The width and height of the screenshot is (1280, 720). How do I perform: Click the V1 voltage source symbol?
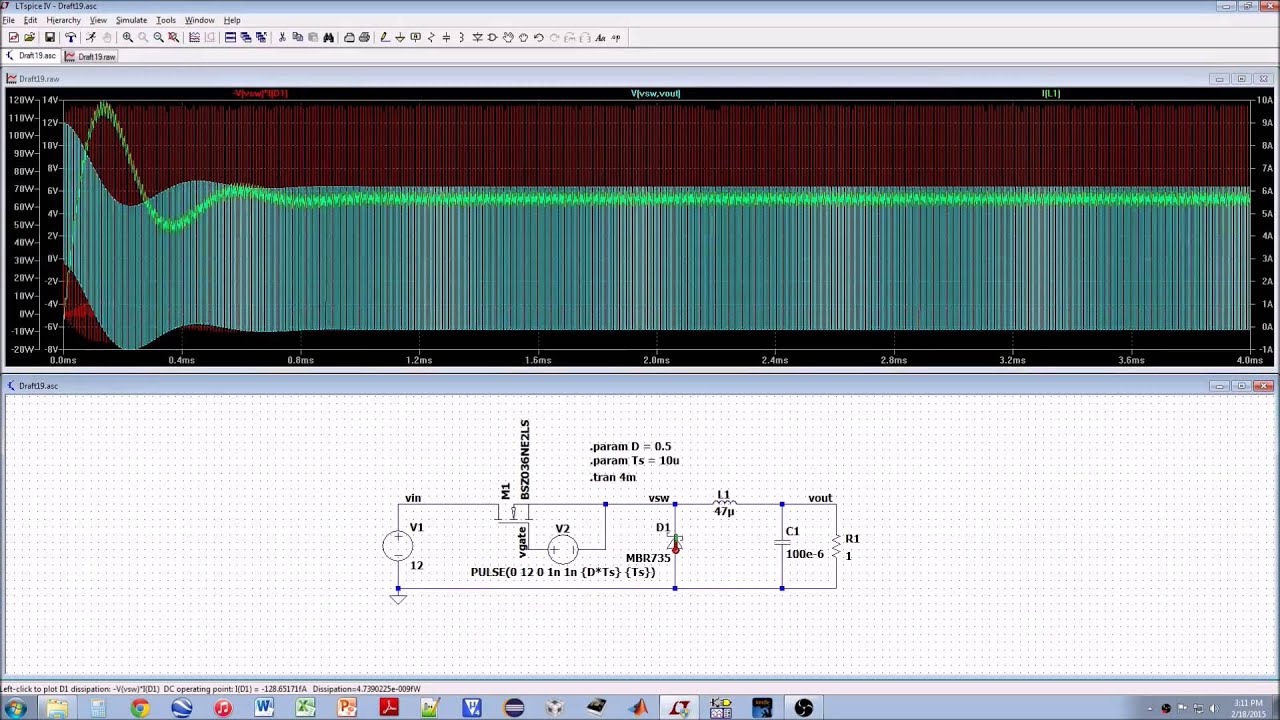[x=397, y=546]
